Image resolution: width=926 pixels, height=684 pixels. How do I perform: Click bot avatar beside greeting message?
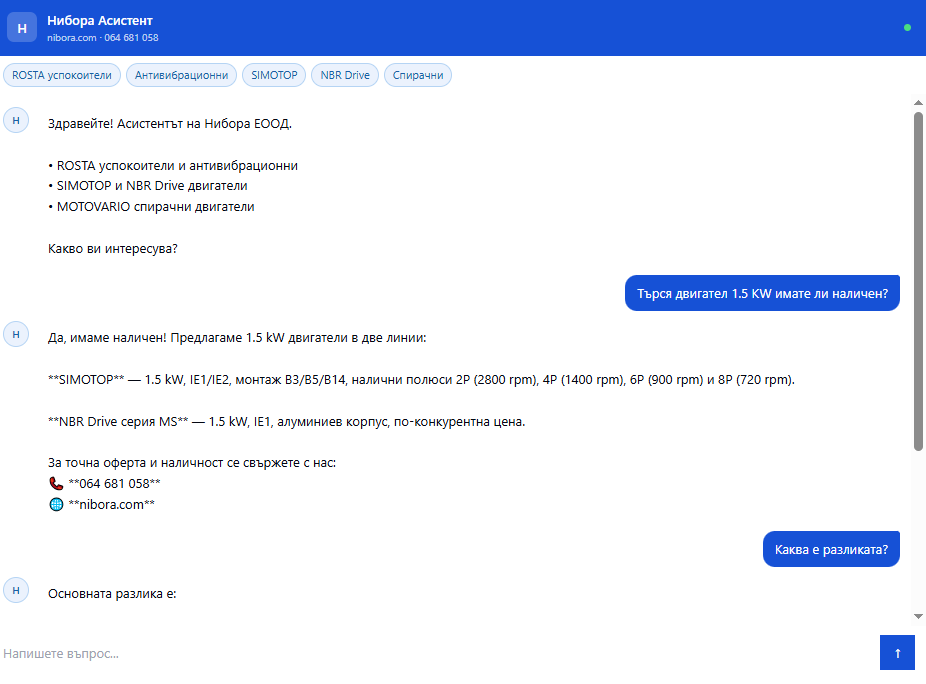[x=16, y=120]
